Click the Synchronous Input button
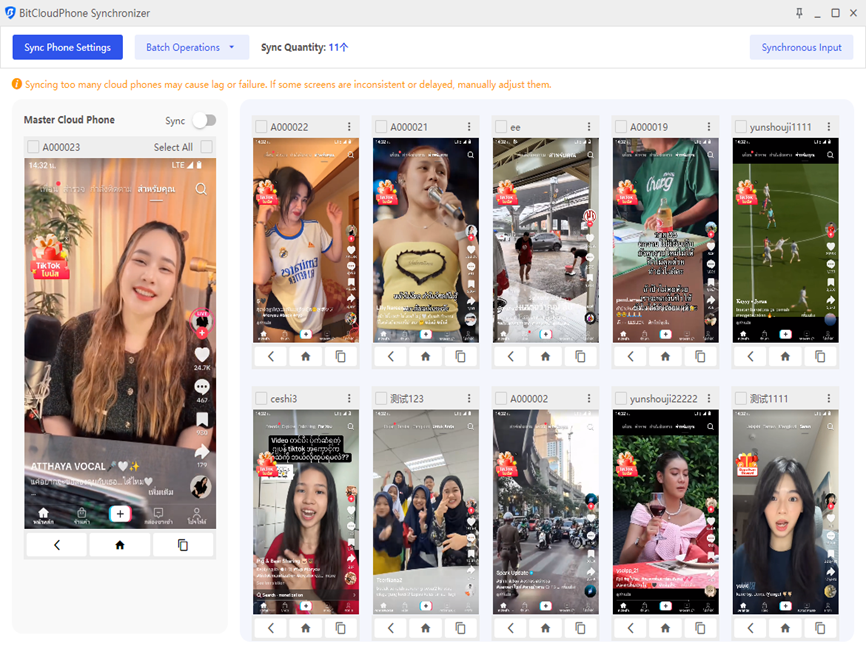The image size is (866, 645). (800, 47)
